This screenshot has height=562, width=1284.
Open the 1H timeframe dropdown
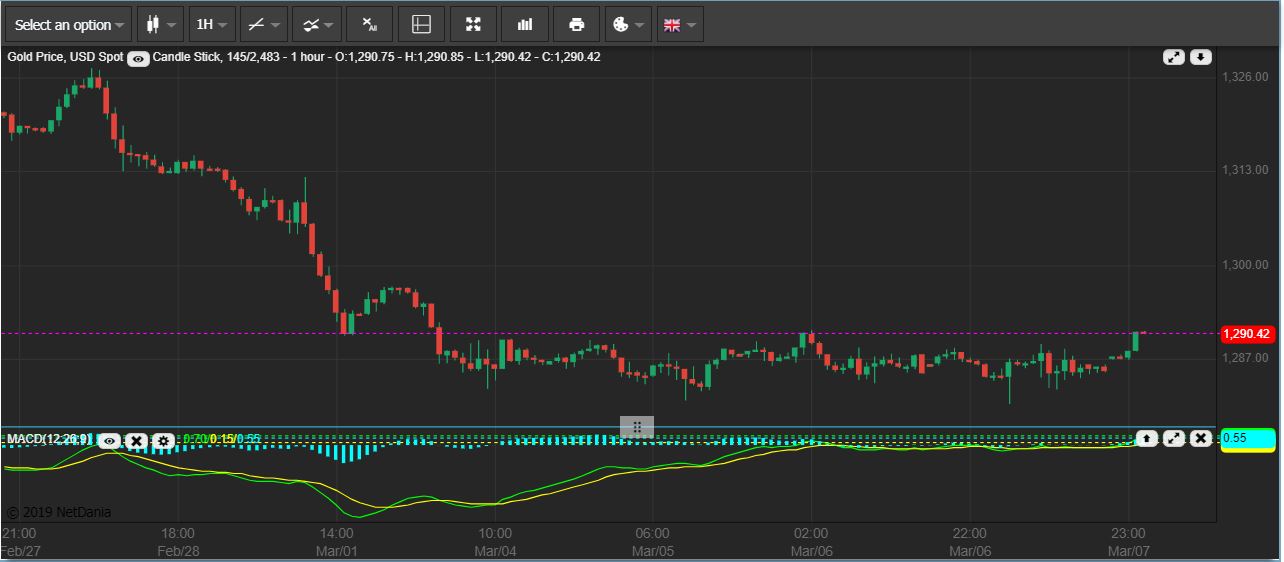(x=212, y=24)
